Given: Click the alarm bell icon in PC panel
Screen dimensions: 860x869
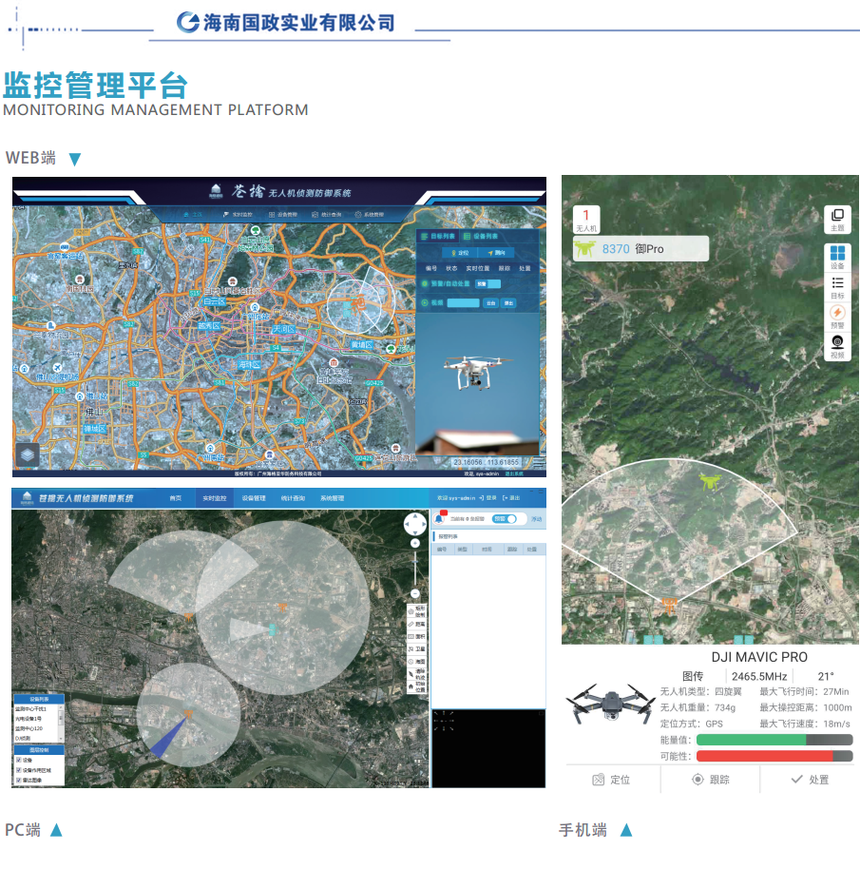Looking at the screenshot, I should [x=440, y=518].
